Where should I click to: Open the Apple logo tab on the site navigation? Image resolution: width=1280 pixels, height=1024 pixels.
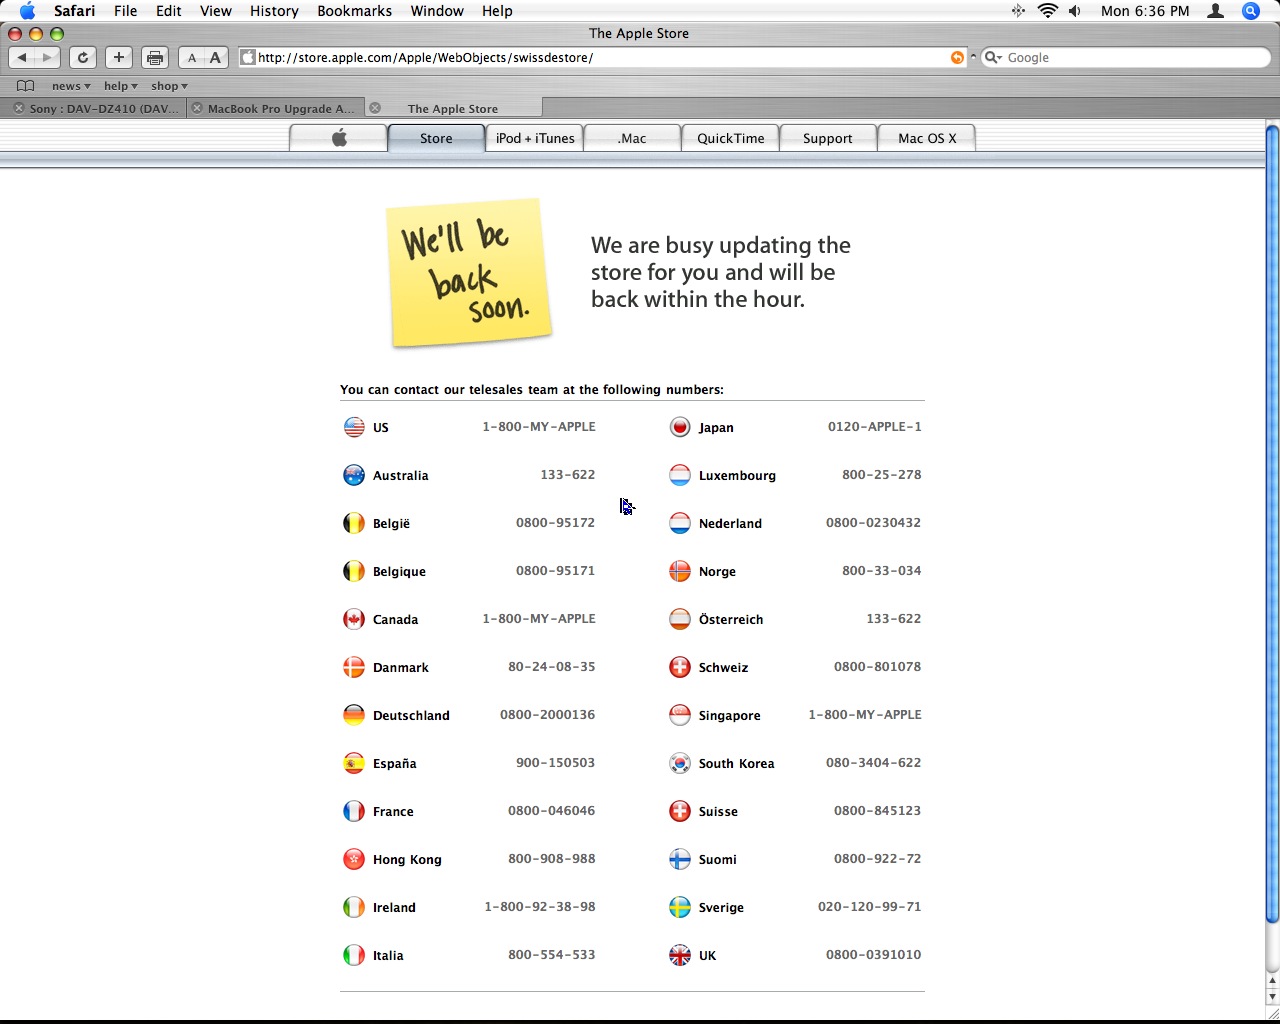[x=338, y=138]
